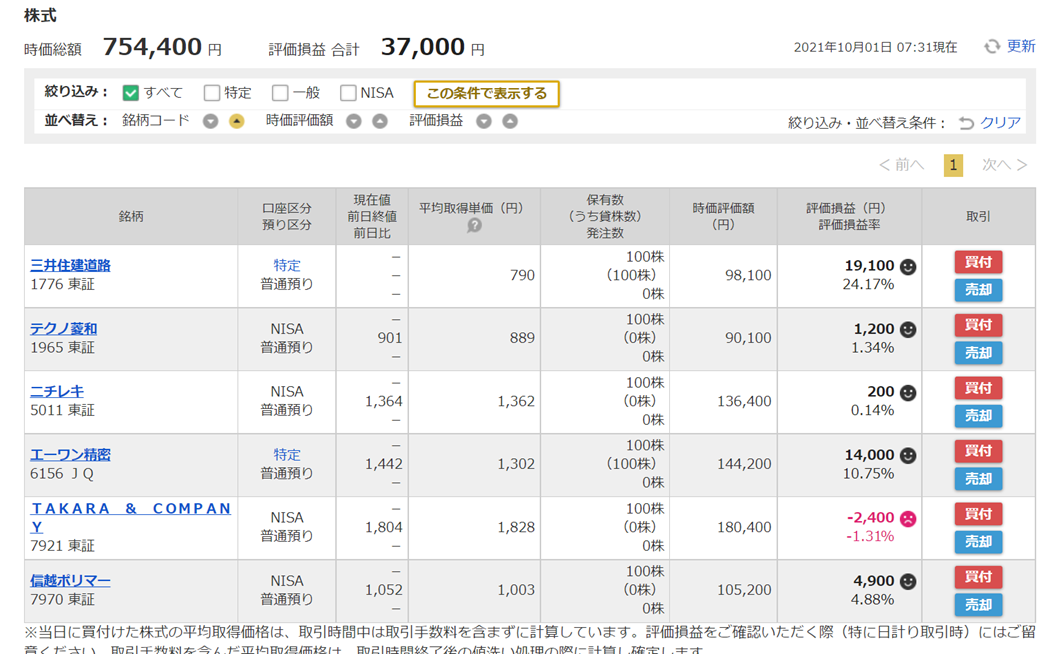Click 売却 button for エーワン精密

point(978,479)
